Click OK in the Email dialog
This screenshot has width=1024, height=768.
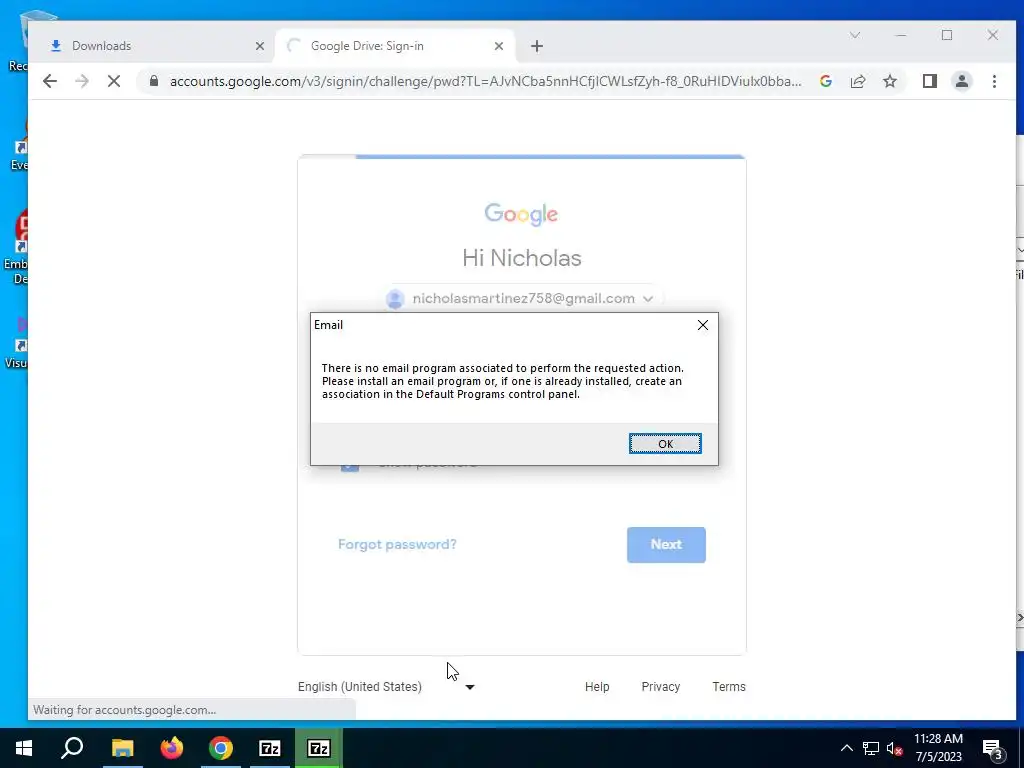(665, 443)
